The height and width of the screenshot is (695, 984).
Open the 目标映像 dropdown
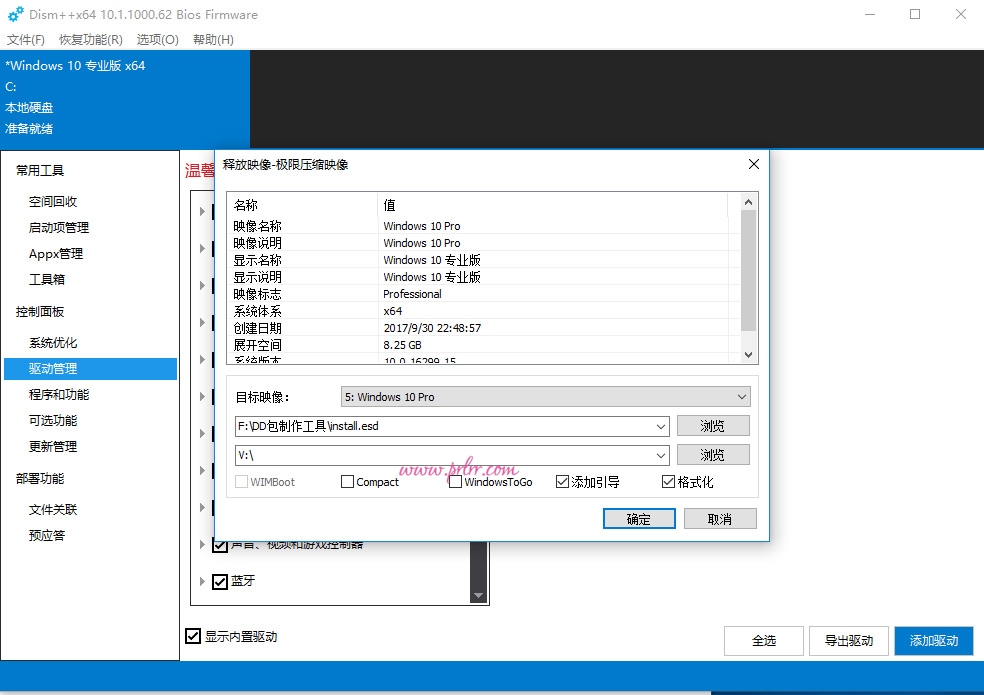[743, 396]
